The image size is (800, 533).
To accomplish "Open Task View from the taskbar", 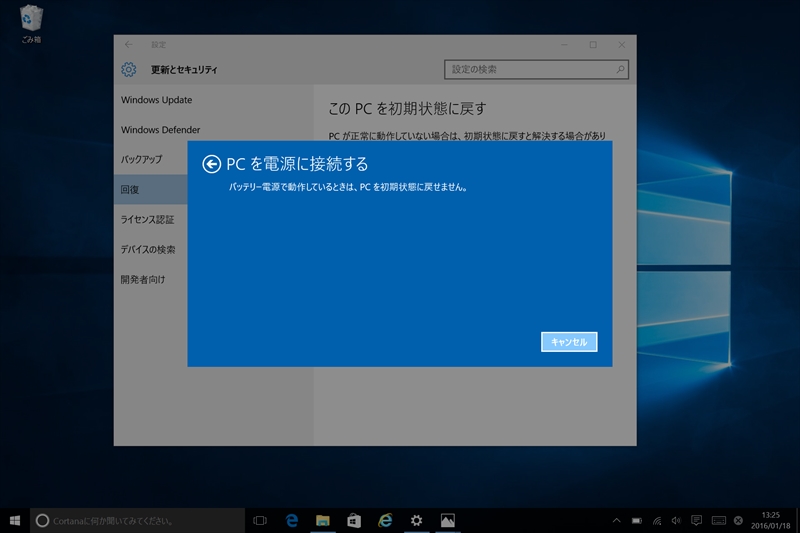I will (260, 521).
